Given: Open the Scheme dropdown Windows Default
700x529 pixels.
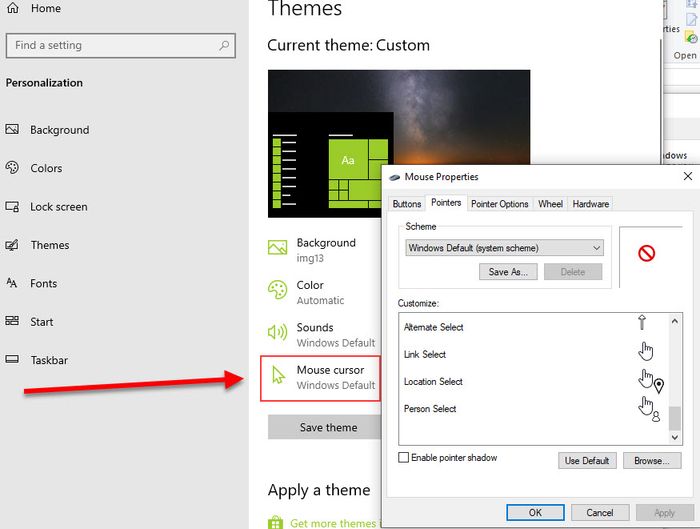Looking at the screenshot, I should pyautogui.click(x=504, y=248).
